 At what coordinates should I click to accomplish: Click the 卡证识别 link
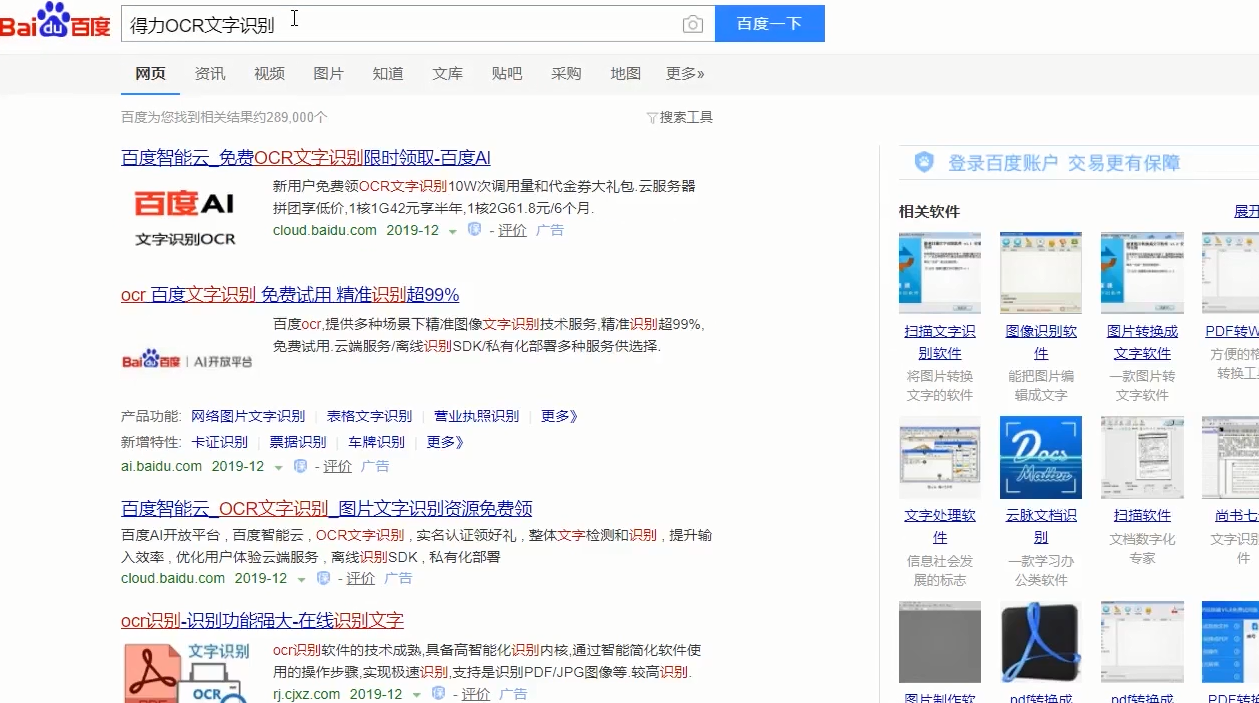(220, 442)
